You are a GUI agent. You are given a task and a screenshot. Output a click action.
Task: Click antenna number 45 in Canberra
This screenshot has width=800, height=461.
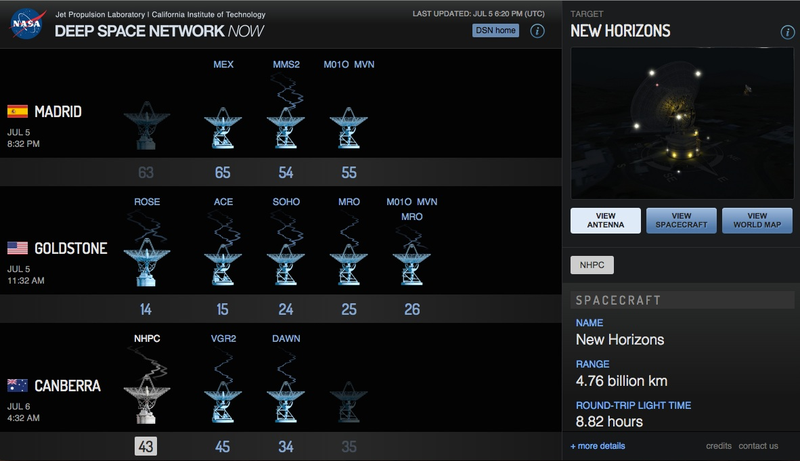[x=222, y=447]
